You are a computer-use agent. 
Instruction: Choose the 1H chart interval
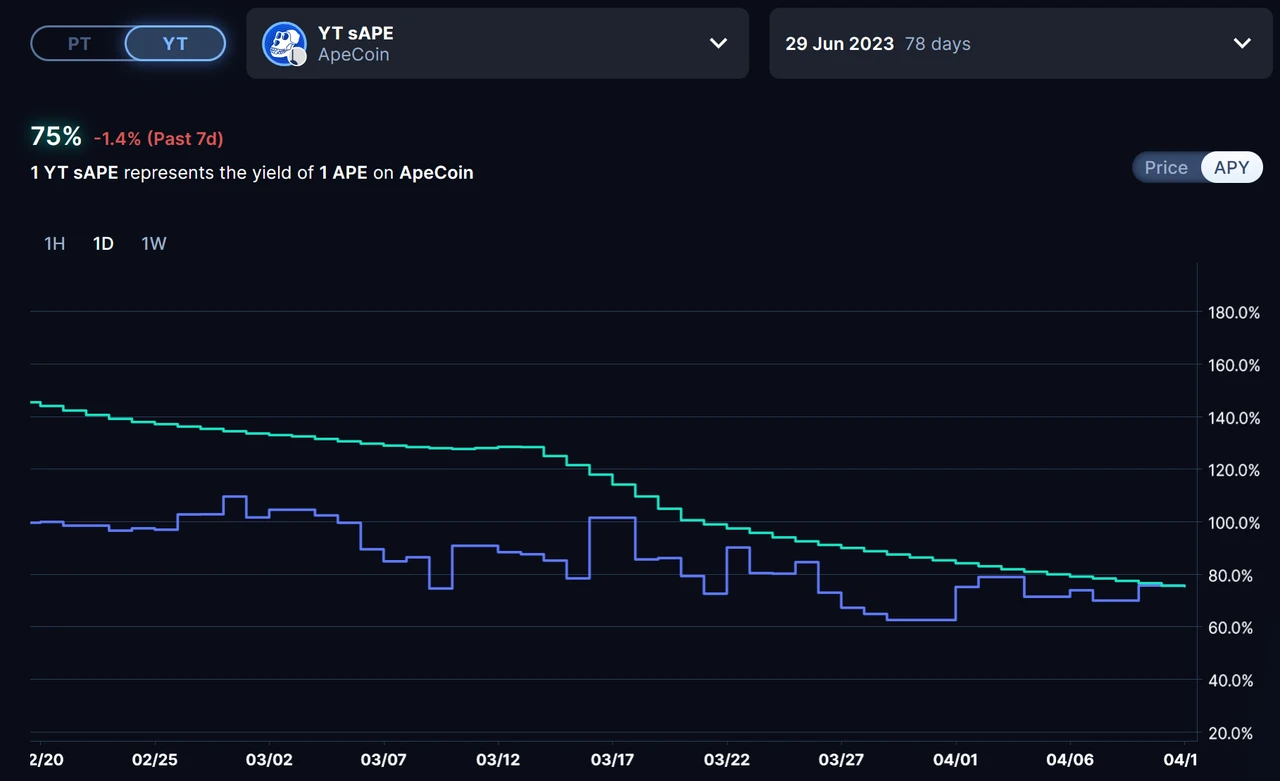55,243
